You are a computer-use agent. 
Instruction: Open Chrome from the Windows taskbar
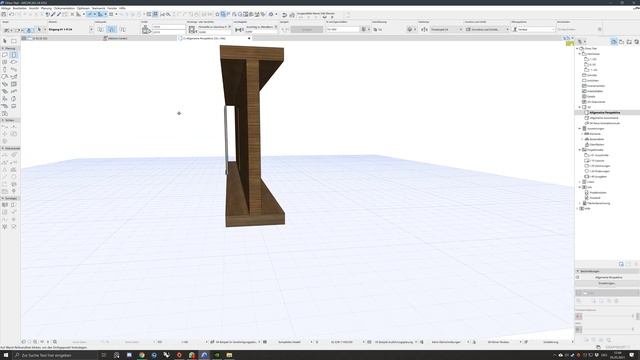click(x=142, y=355)
